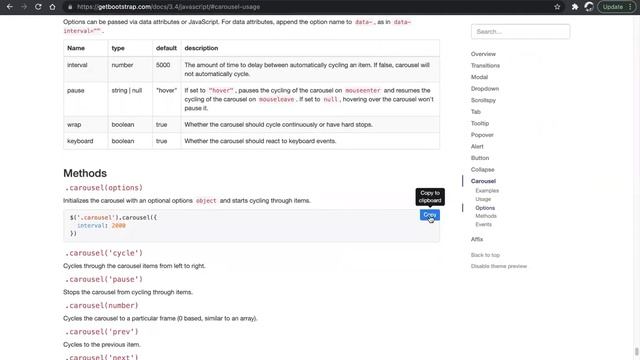Open the Affix sidebar link
The height and width of the screenshot is (360, 640).
pyautogui.click(x=477, y=239)
